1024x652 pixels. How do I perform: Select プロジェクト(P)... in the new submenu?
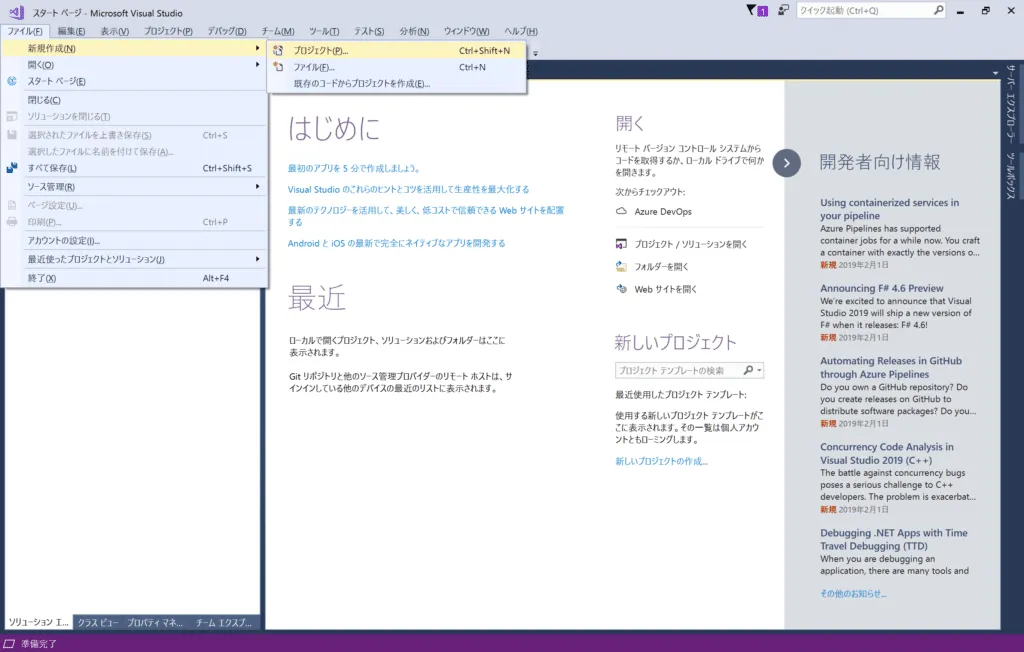[x=396, y=50]
